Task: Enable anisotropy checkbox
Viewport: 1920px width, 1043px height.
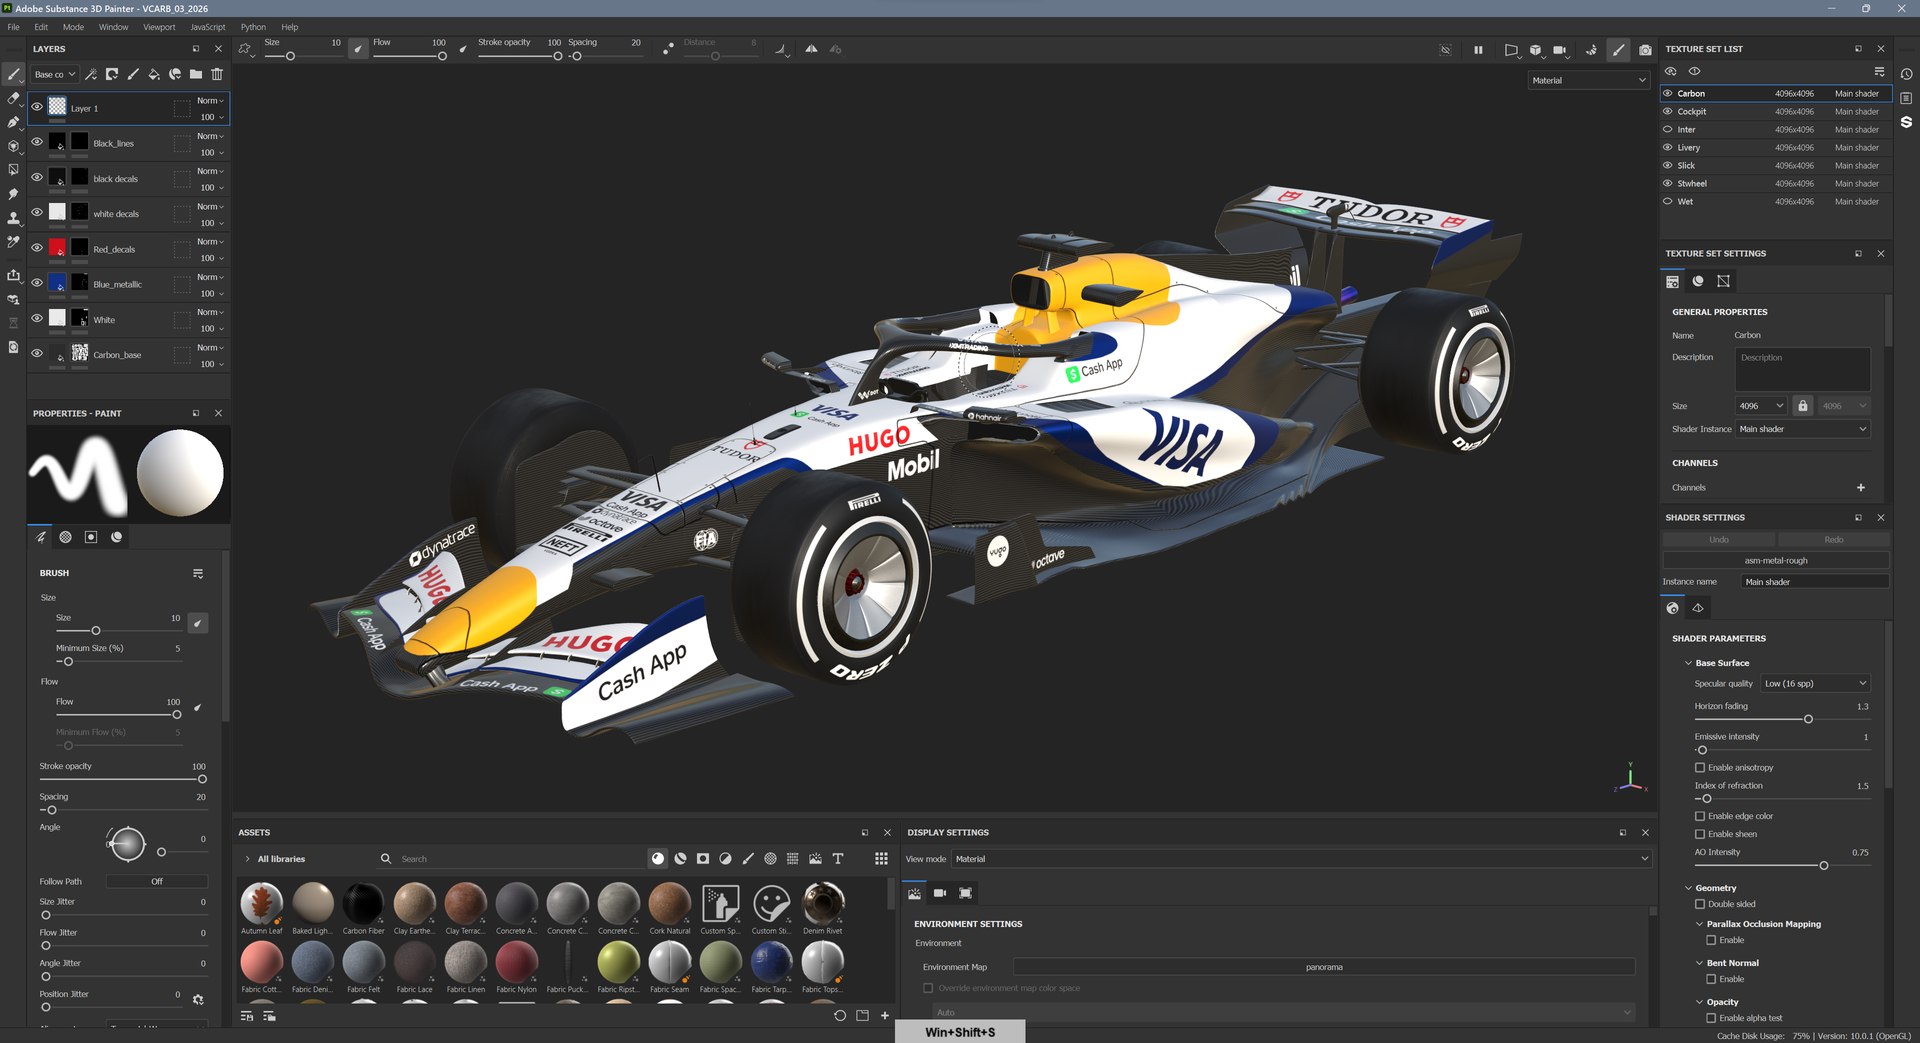Action: pyautogui.click(x=1700, y=768)
